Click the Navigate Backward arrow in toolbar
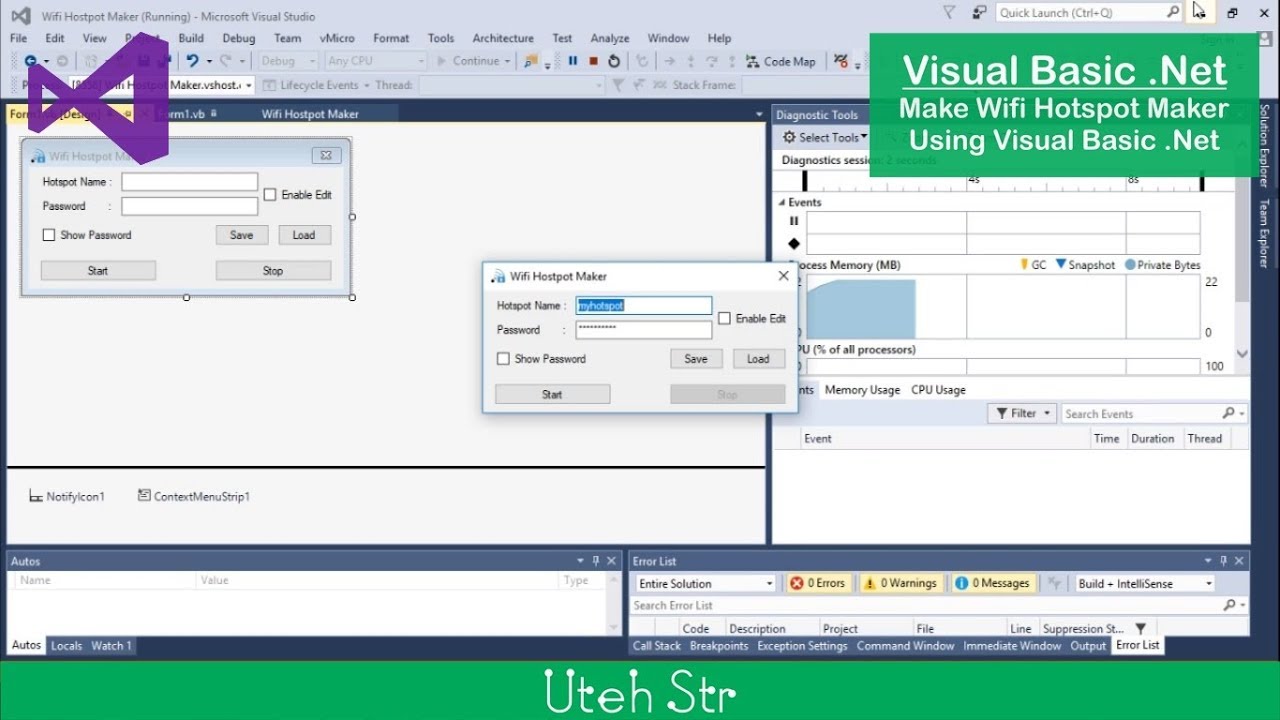 (31, 61)
